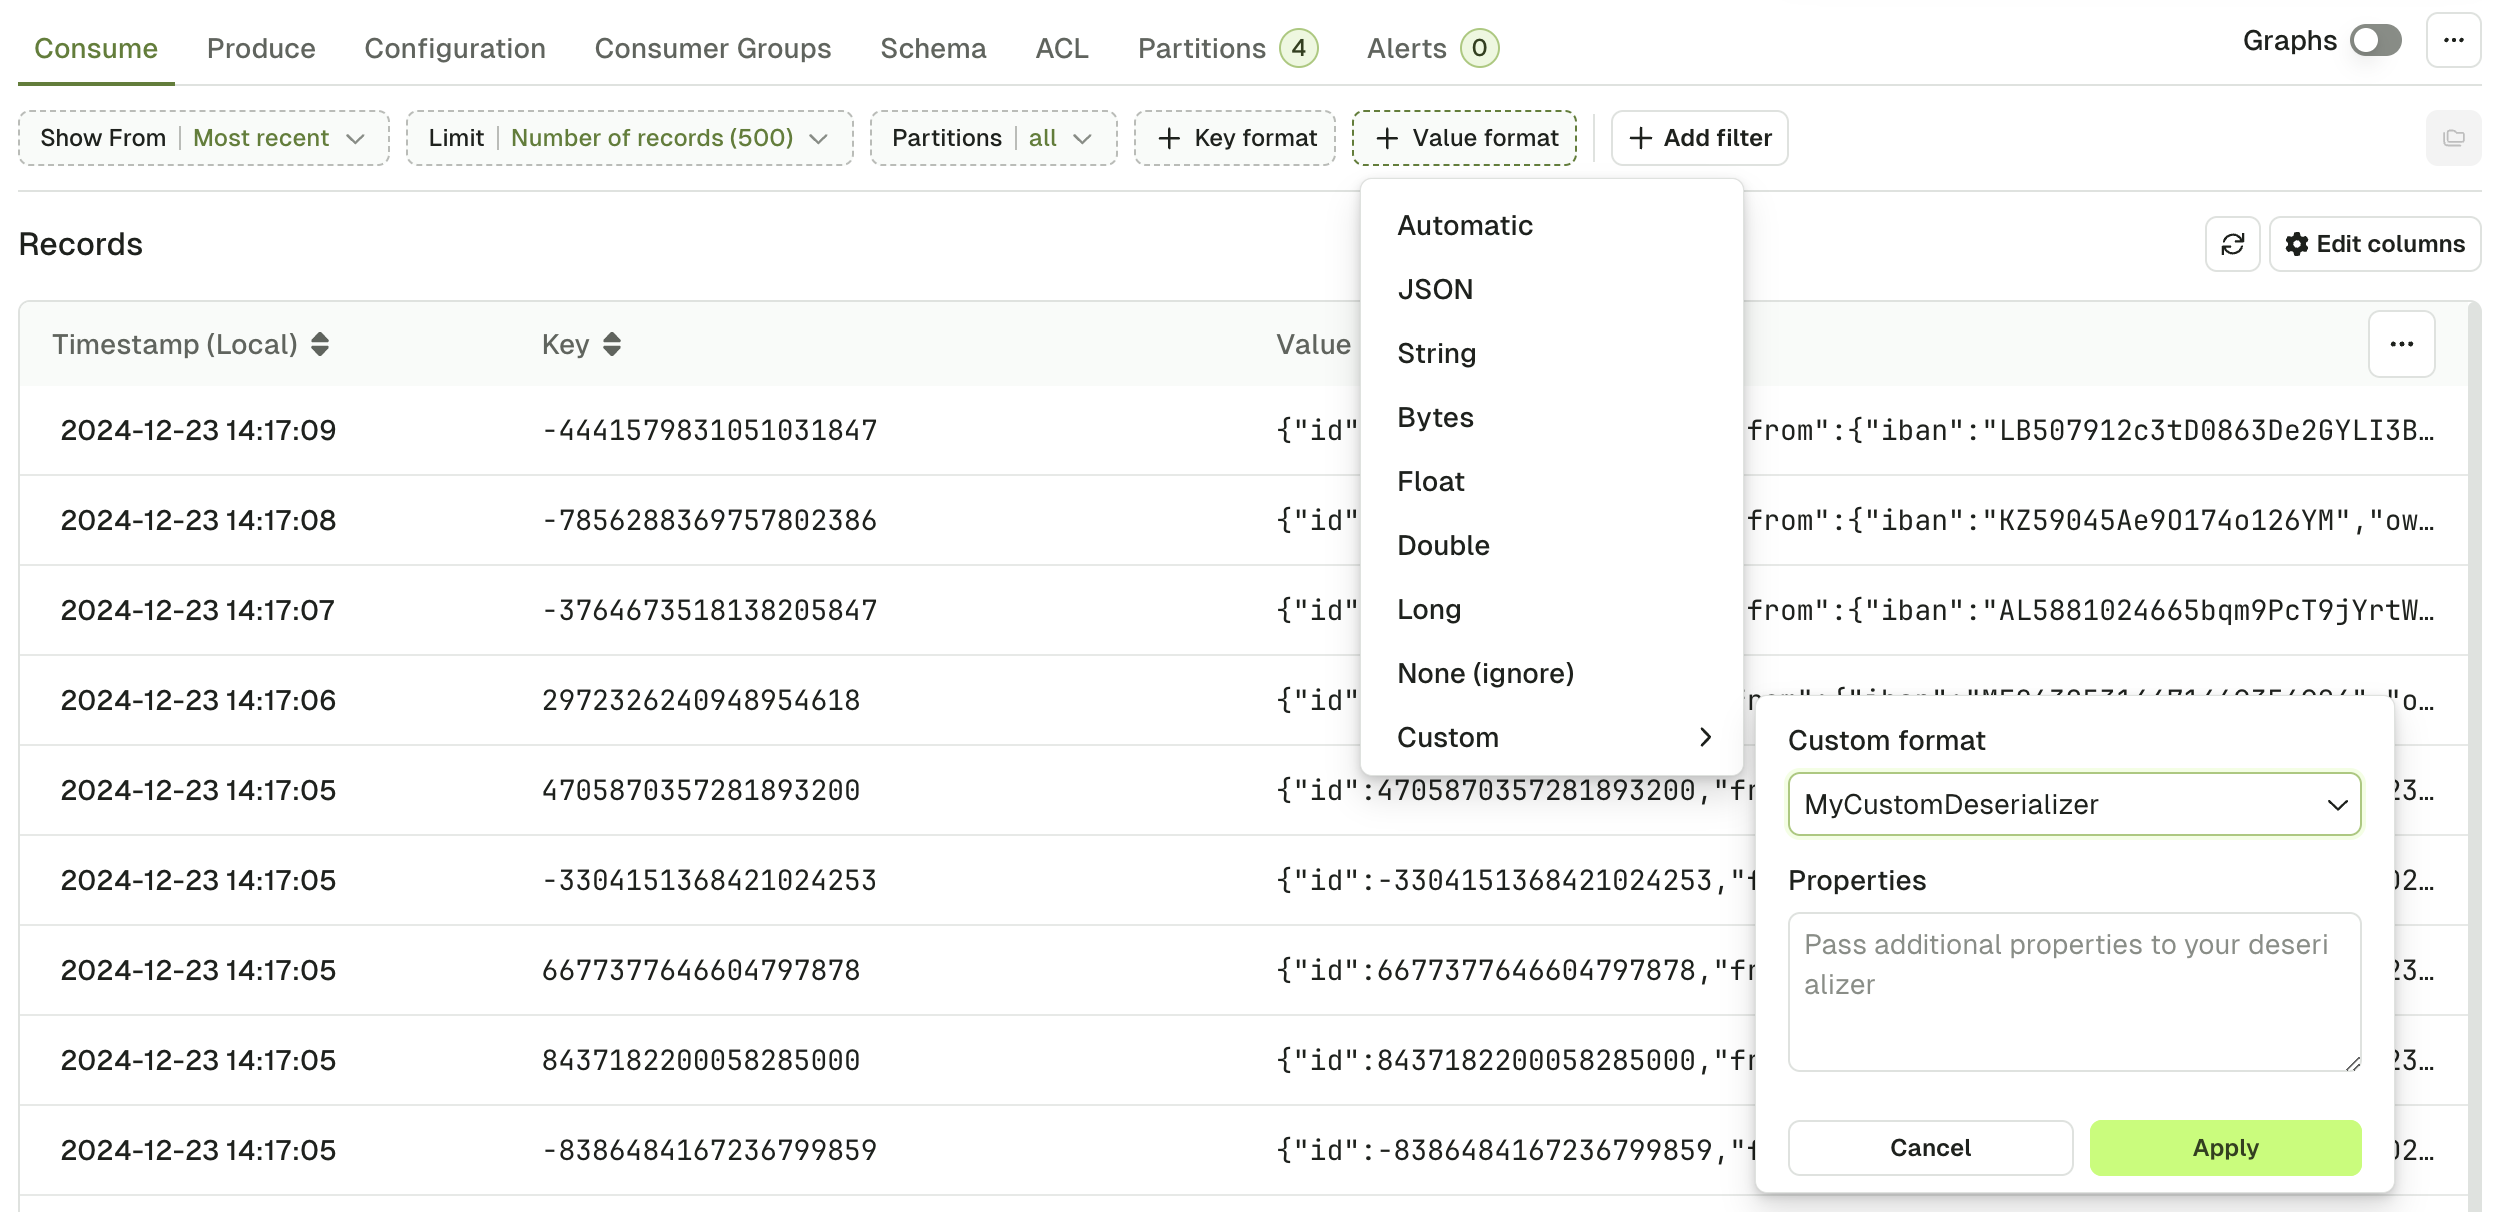Screen dimensions: 2502x1212
Task: Sort by Timestamp (Local) arrows
Action: [x=320, y=344]
